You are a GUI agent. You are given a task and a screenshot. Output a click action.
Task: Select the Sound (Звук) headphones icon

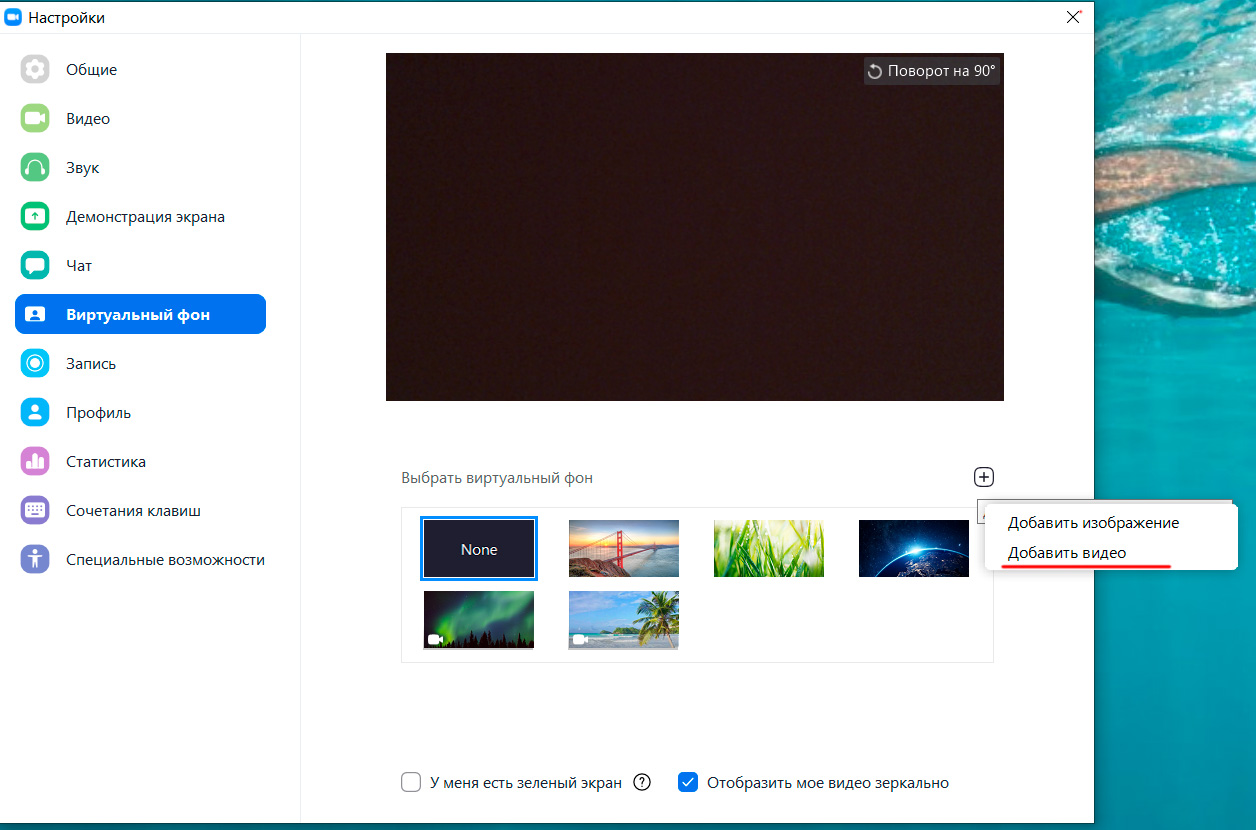[x=35, y=168]
